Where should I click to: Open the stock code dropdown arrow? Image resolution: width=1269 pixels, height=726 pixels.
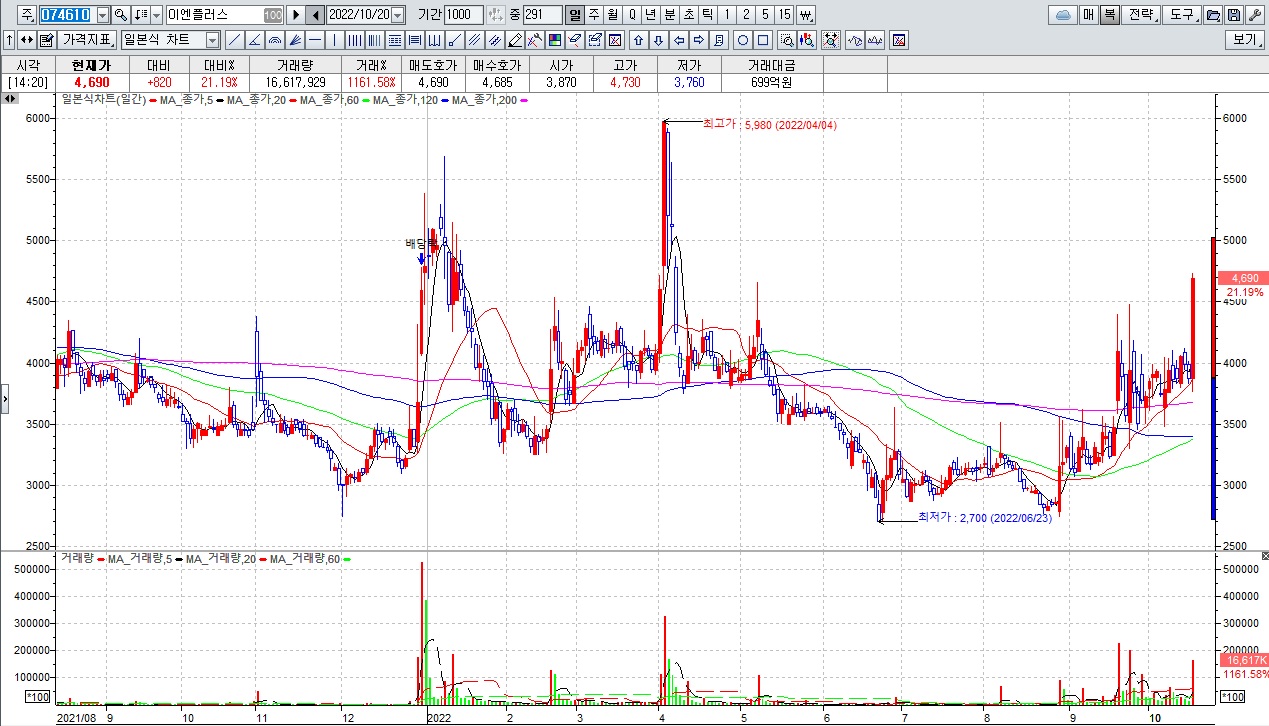tap(103, 15)
